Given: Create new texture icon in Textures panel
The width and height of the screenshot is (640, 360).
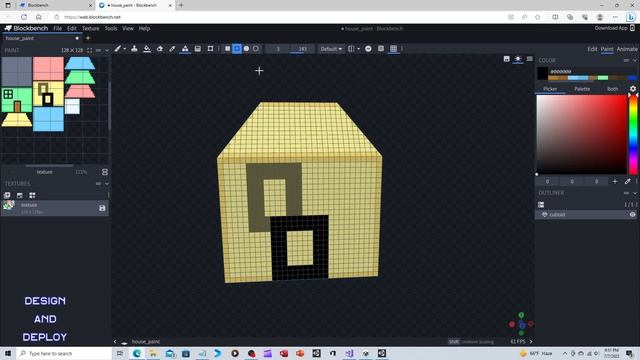Looking at the screenshot, I should coord(20,195).
